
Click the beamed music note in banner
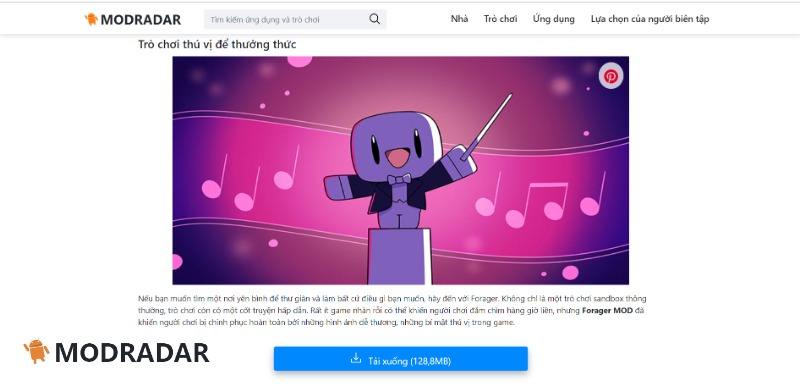tap(536, 204)
